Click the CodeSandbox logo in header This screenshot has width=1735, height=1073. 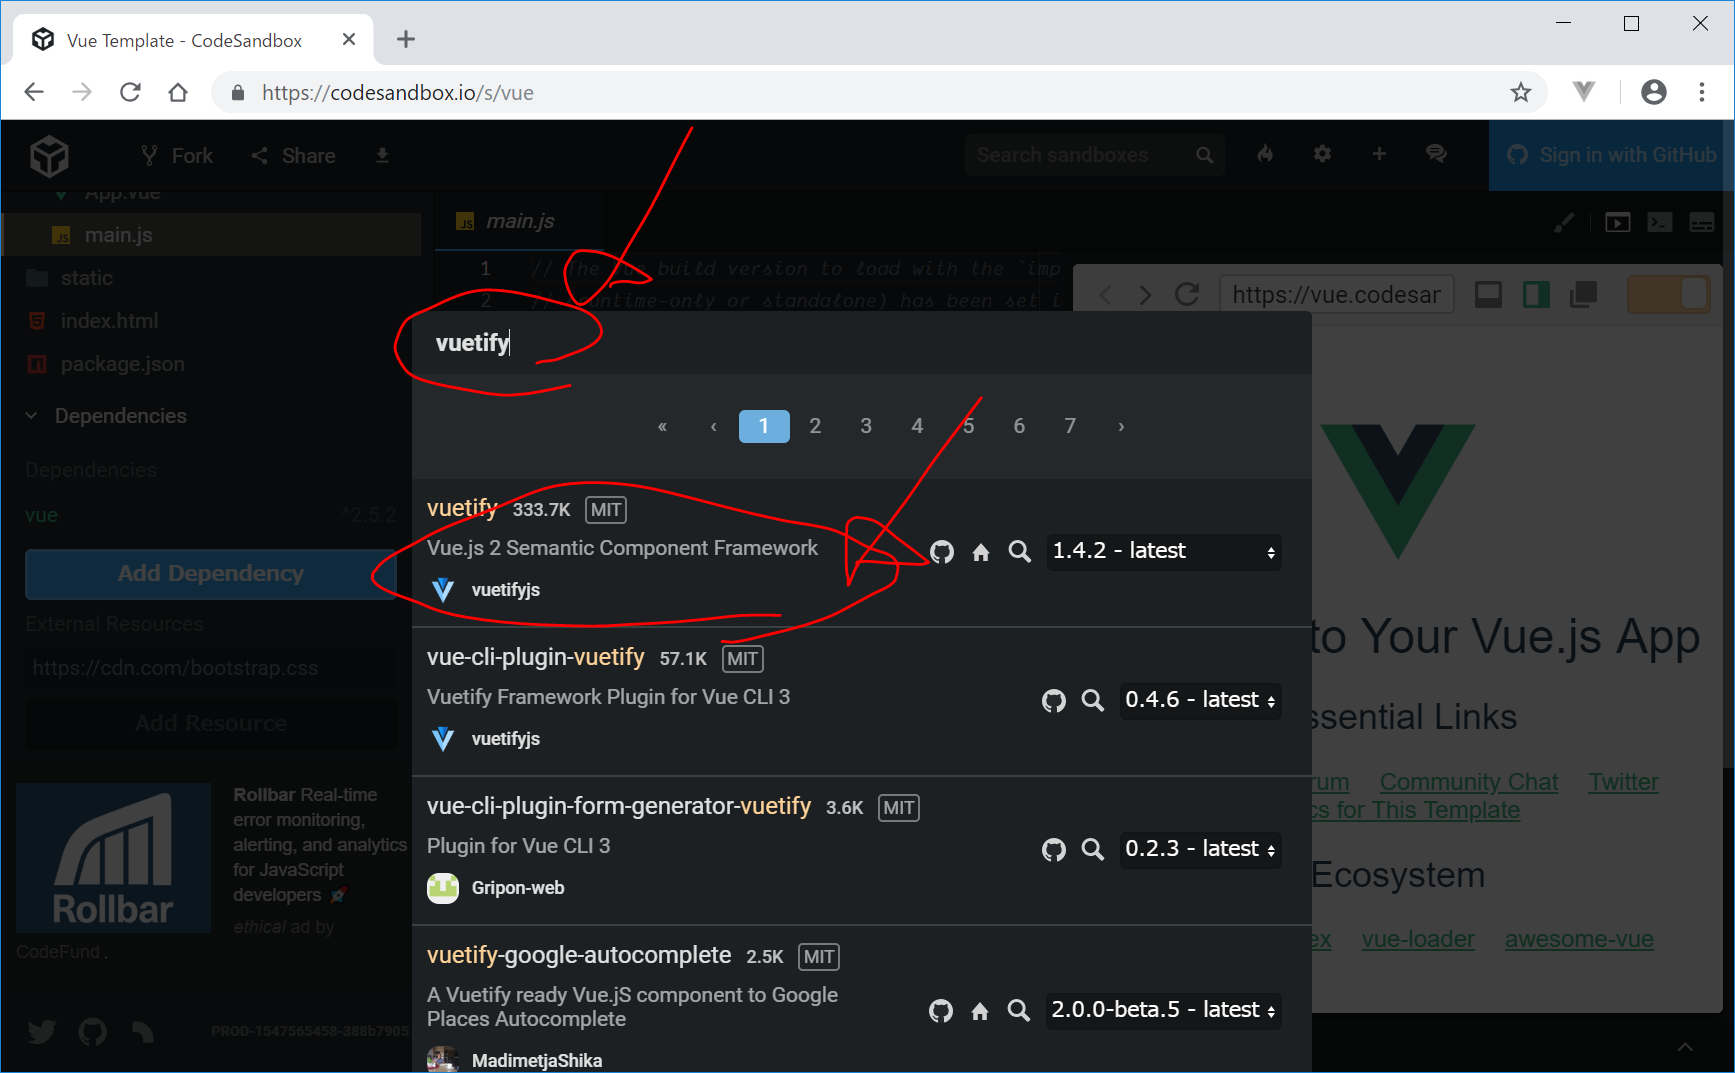point(49,156)
